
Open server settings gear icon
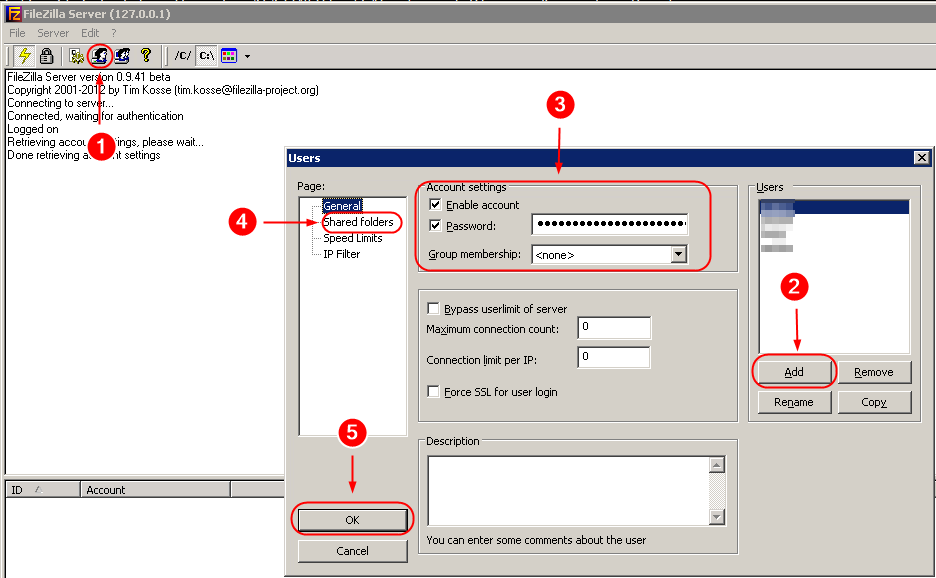[x=76, y=56]
